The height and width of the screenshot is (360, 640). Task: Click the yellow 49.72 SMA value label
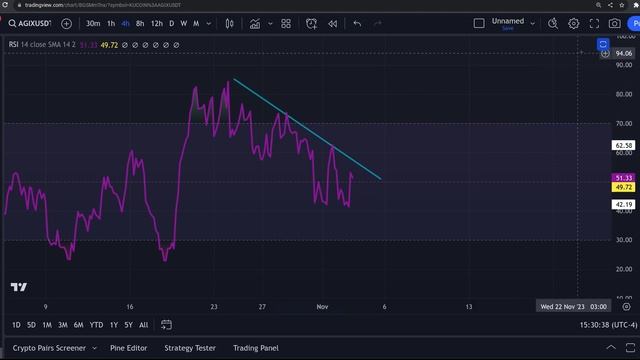click(x=623, y=187)
